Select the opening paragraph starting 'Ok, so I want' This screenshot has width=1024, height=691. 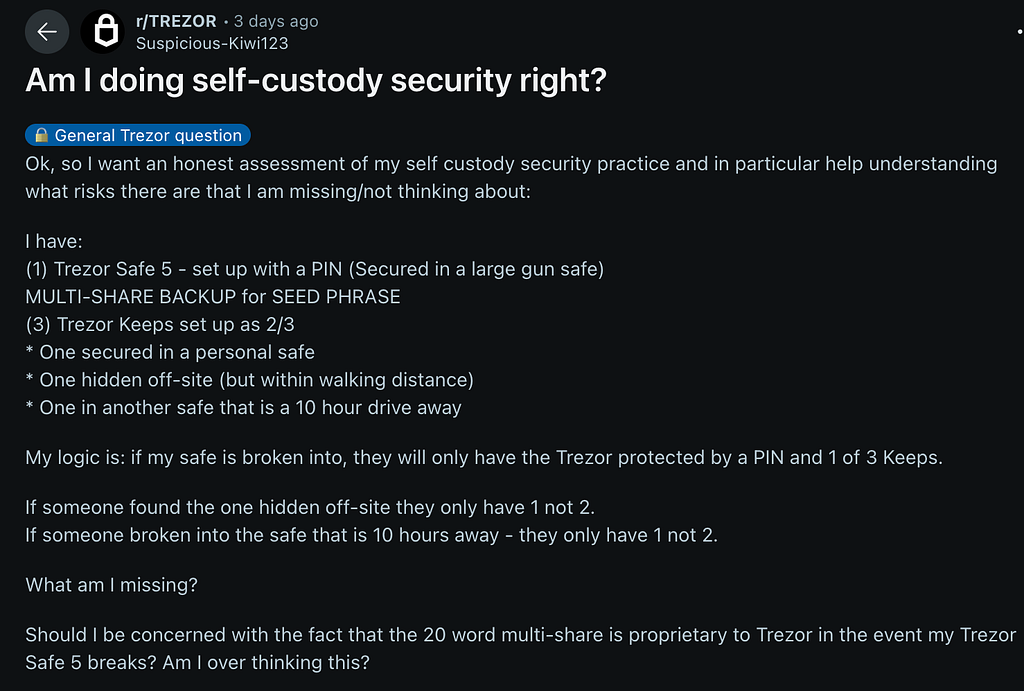tap(511, 177)
